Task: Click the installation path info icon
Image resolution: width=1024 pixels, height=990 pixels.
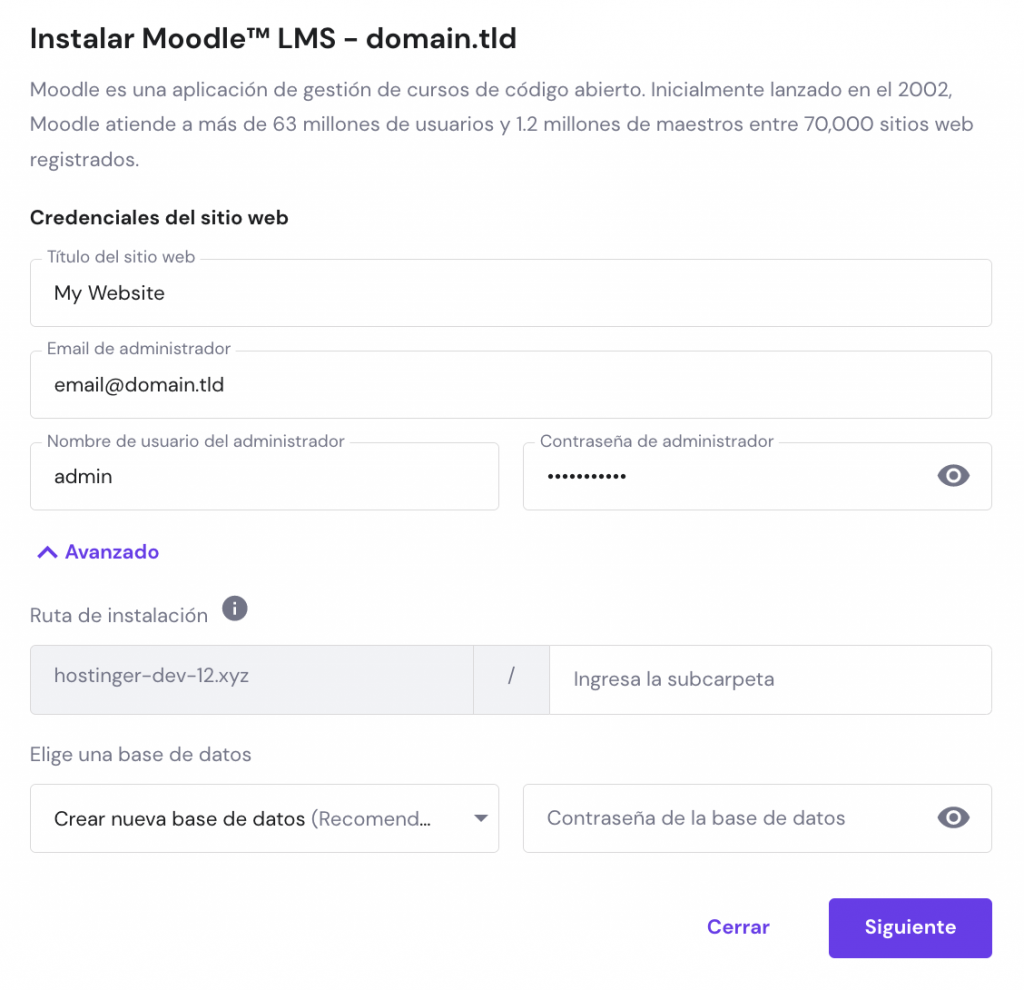Action: [x=235, y=608]
